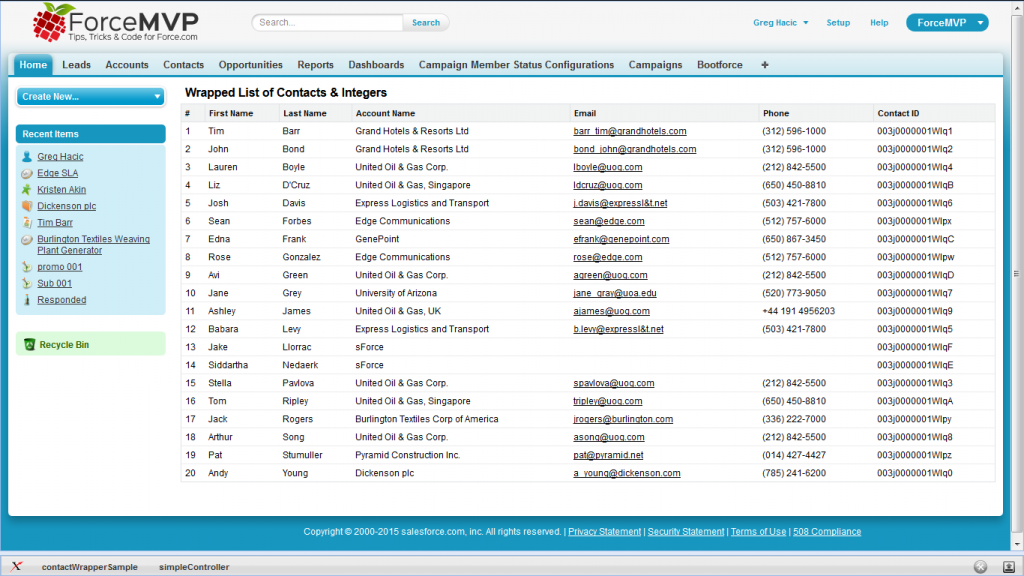Open the ForceMVP app switcher dropdown

pos(946,23)
